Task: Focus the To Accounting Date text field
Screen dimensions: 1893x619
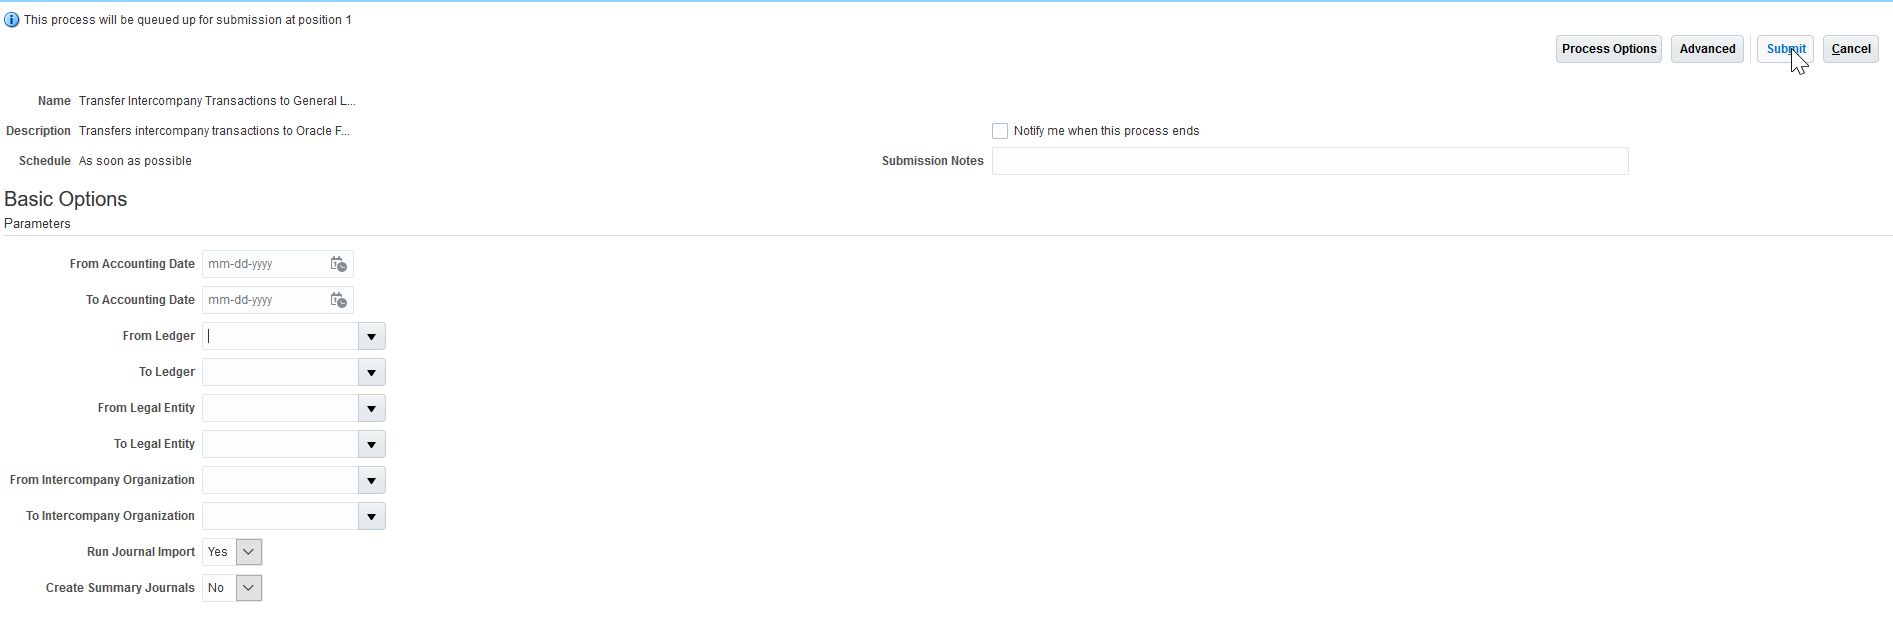Action: pos(263,300)
